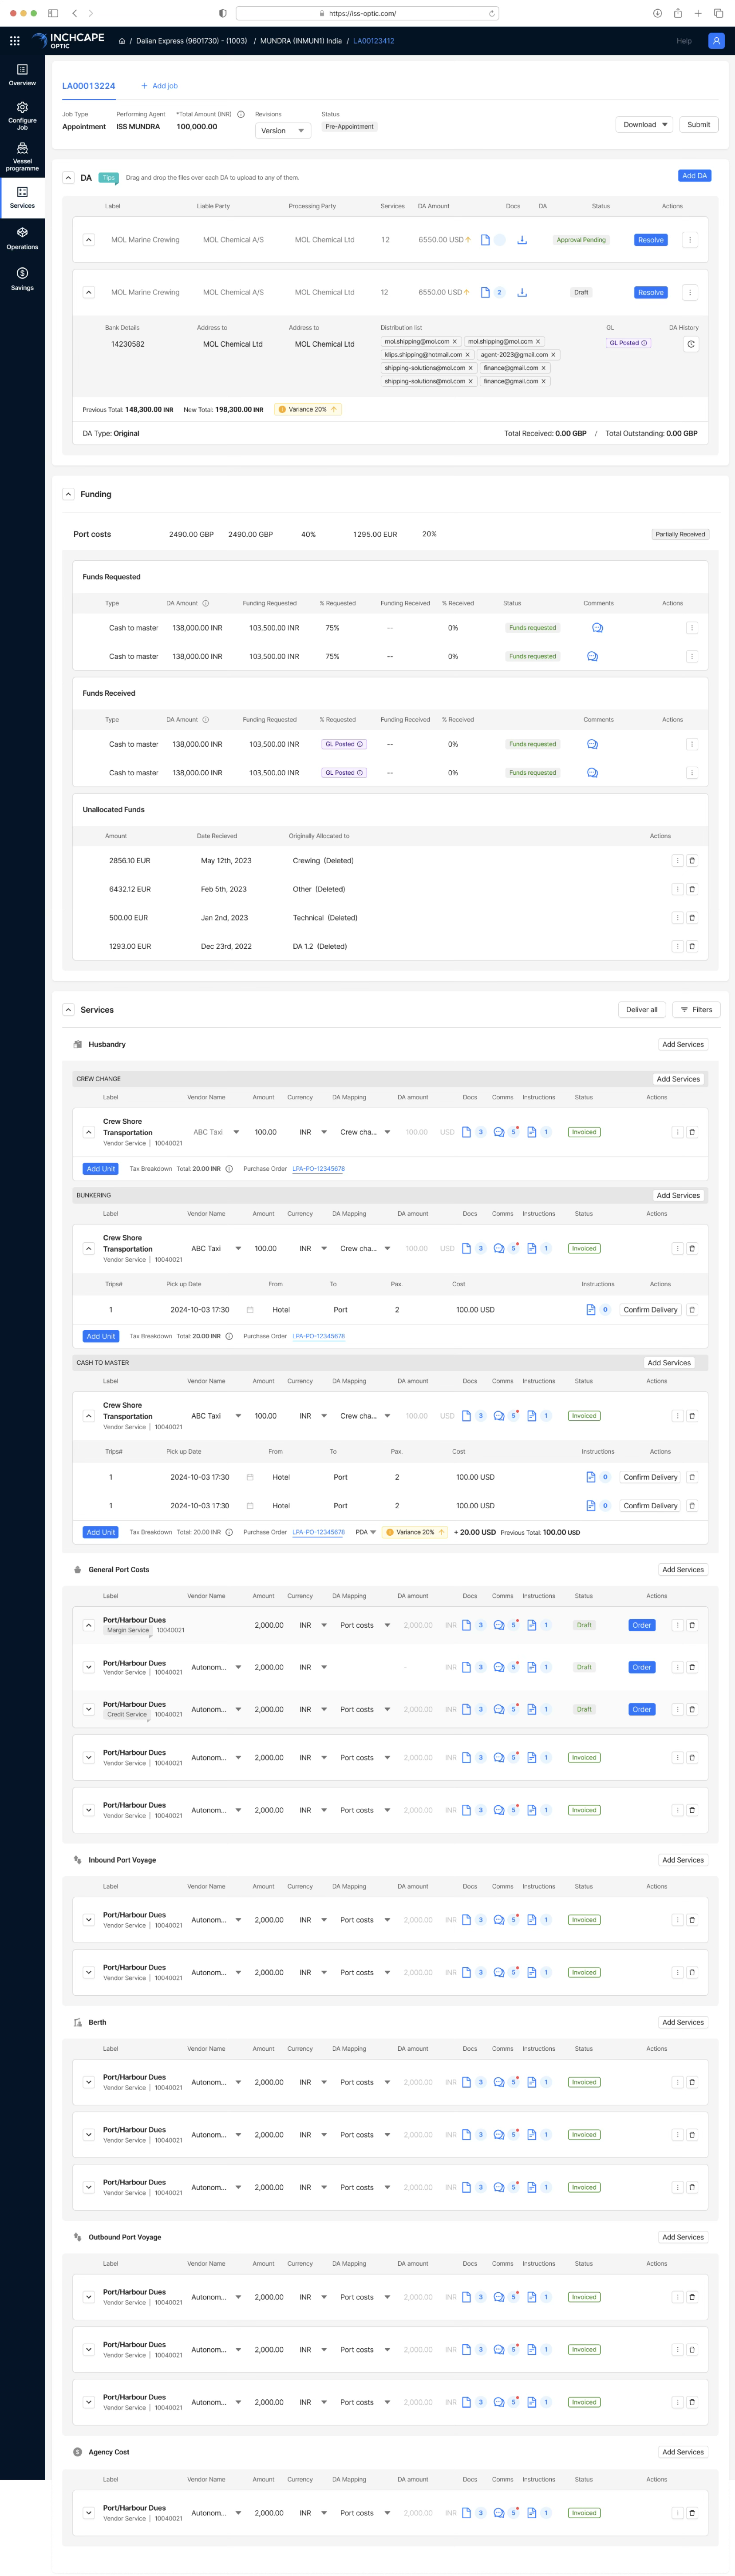Toggle the browser sidebar panel icon

(x=53, y=13)
